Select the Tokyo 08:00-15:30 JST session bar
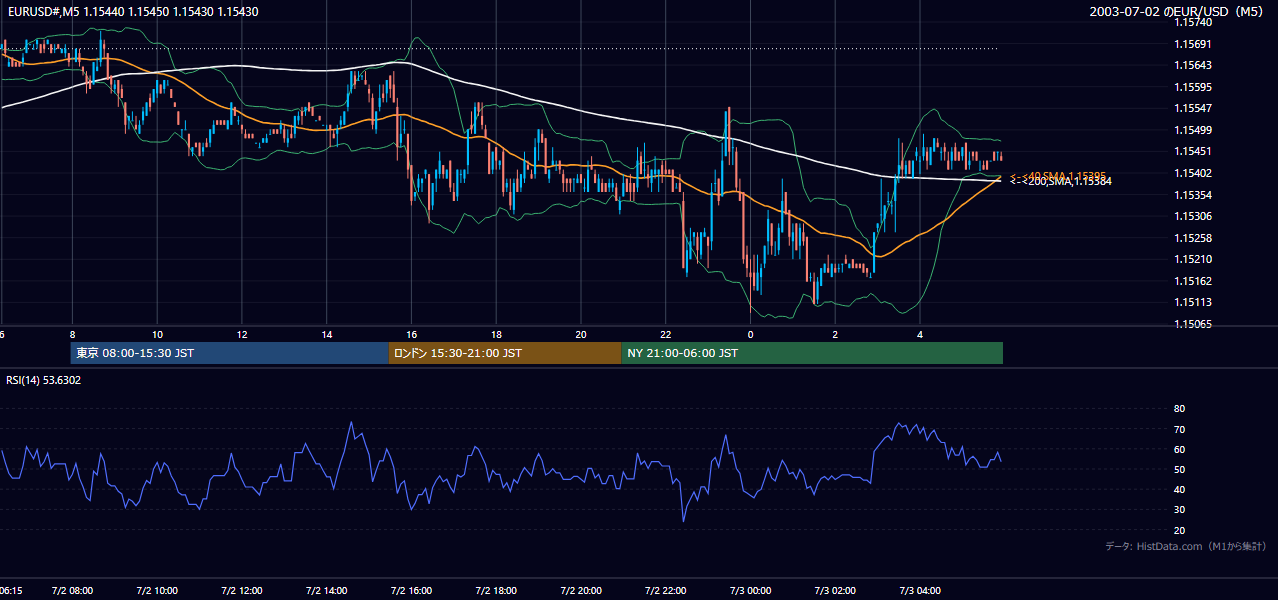Screen dimensions: 1278x600 coord(229,353)
